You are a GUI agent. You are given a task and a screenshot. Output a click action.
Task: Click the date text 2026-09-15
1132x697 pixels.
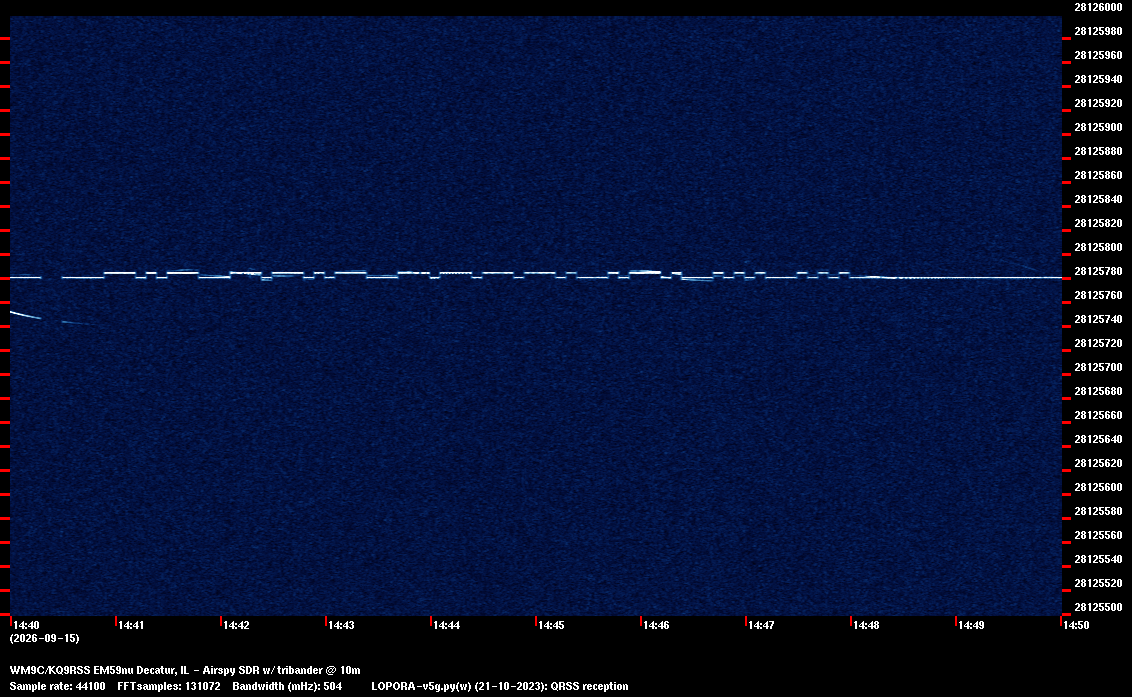[x=44, y=638]
